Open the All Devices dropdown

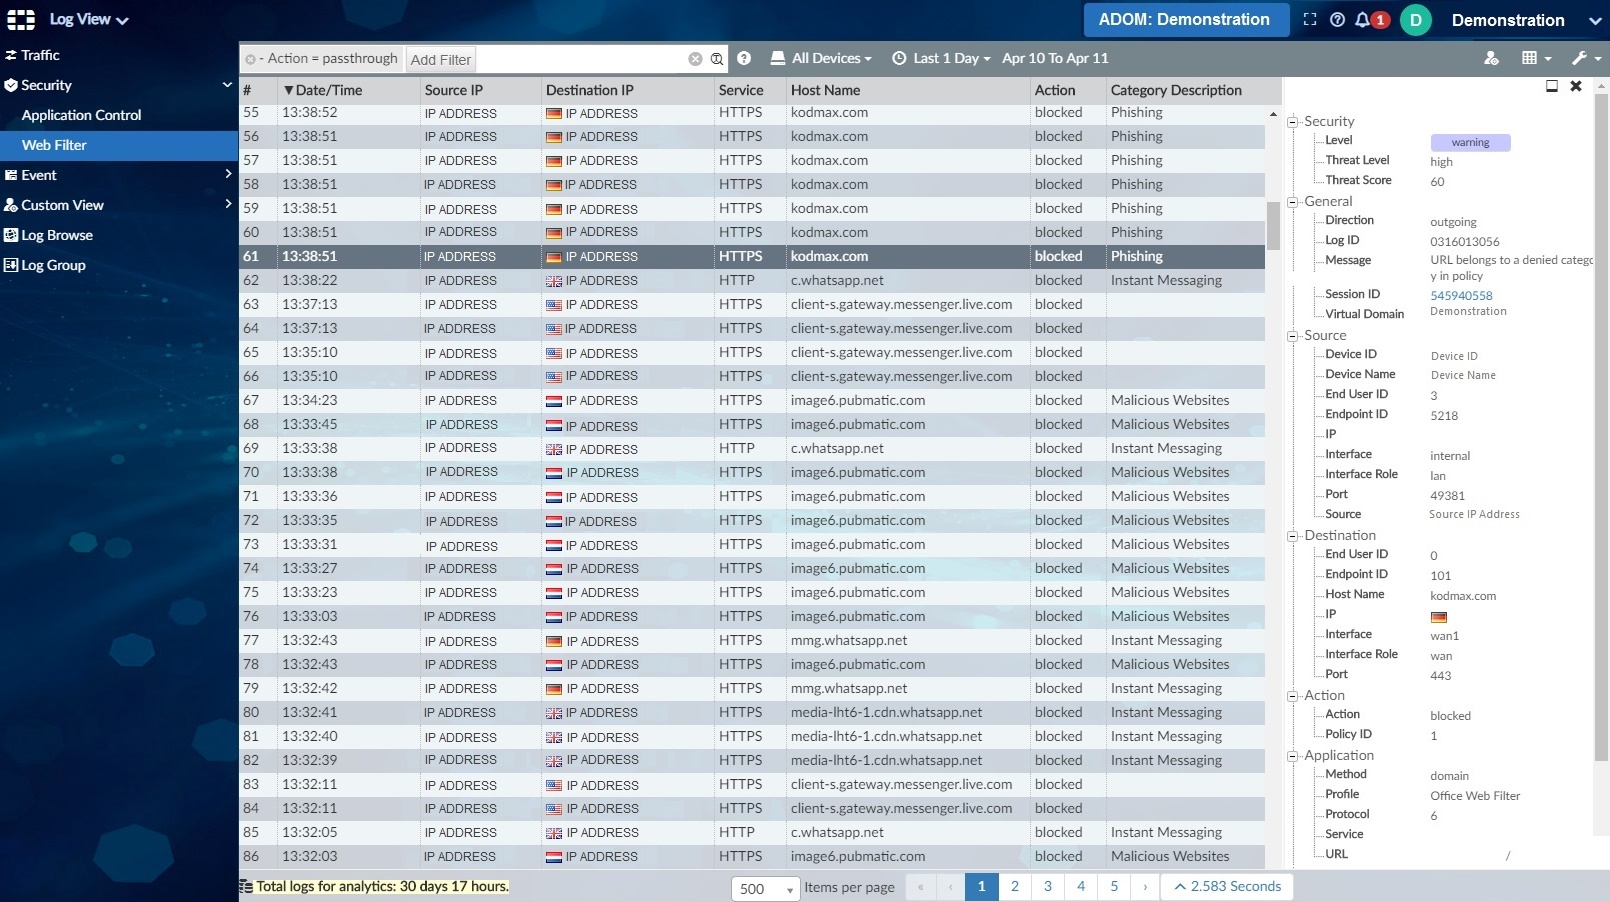pyautogui.click(x=822, y=59)
